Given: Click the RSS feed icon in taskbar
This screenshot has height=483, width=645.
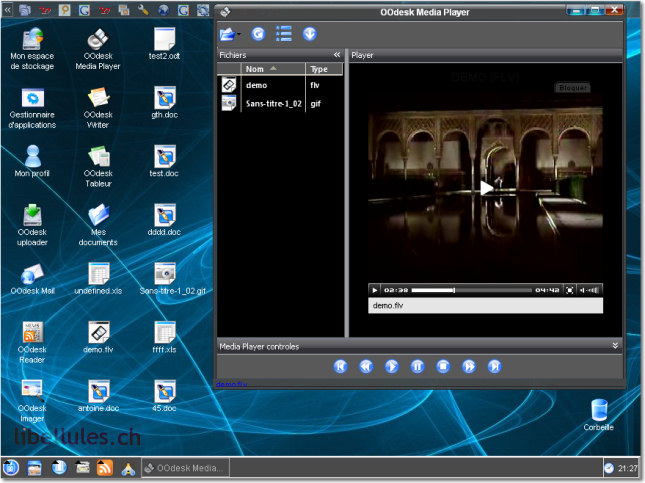Looking at the screenshot, I should [x=104, y=468].
